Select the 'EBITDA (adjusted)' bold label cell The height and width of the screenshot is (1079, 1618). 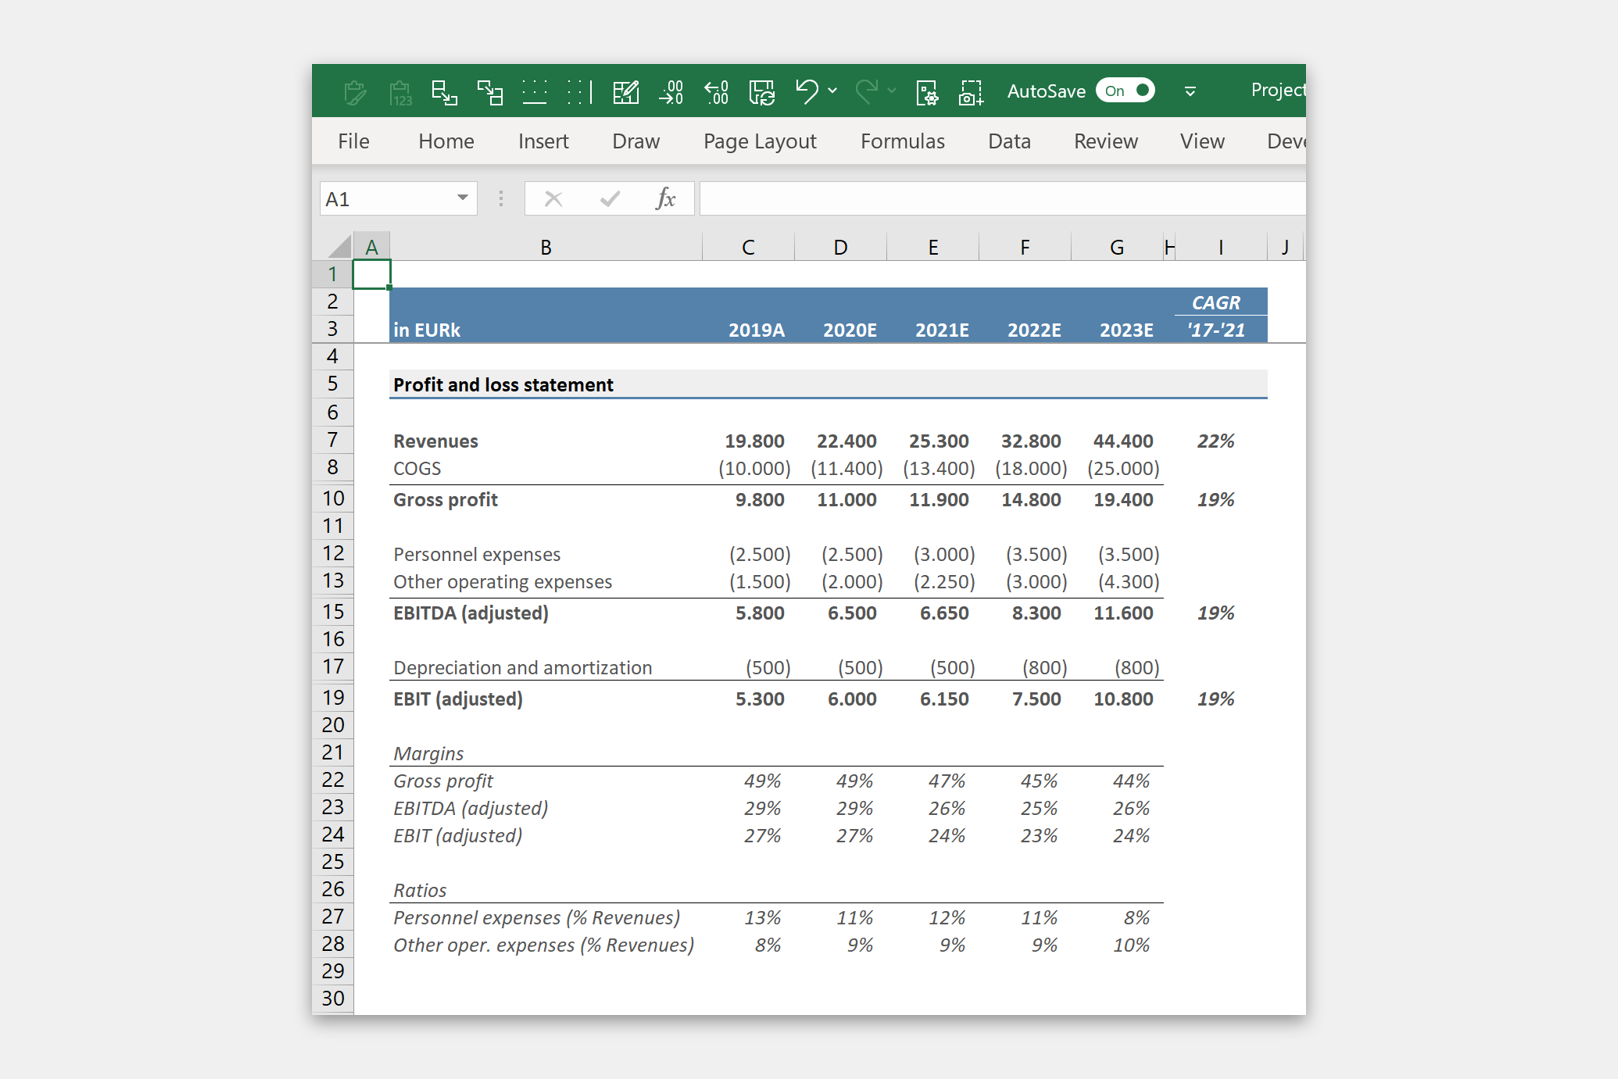(x=546, y=613)
